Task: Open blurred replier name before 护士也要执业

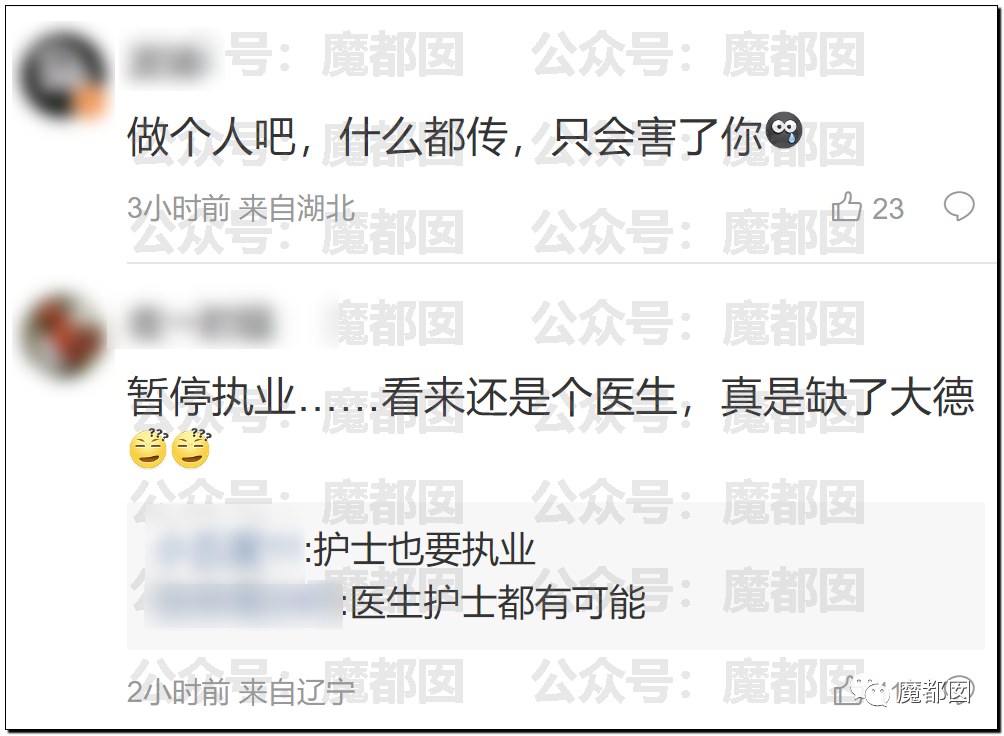Action: (225, 548)
